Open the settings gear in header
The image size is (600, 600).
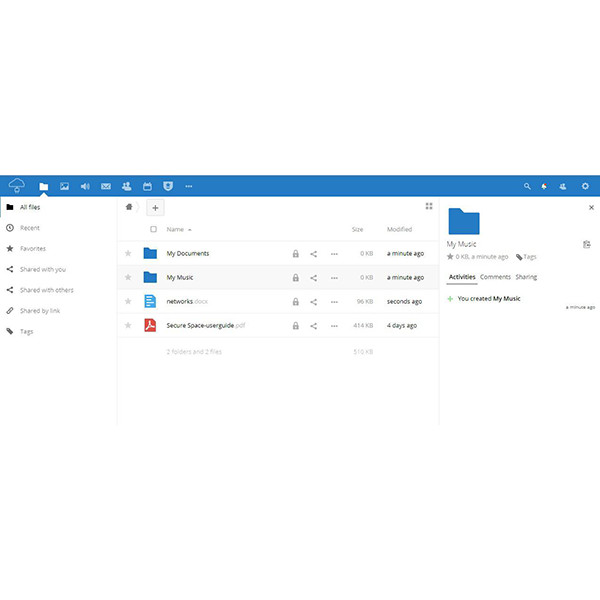pyautogui.click(x=585, y=186)
